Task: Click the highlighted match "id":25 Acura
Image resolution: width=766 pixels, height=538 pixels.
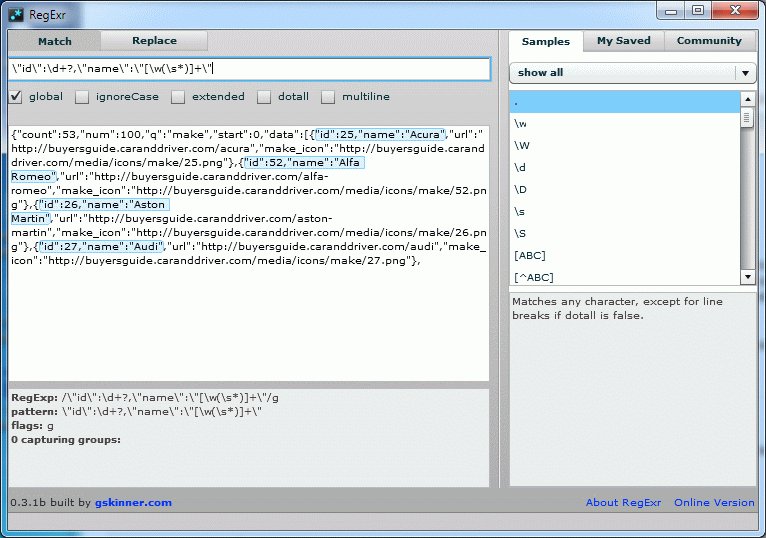Action: tap(381, 134)
